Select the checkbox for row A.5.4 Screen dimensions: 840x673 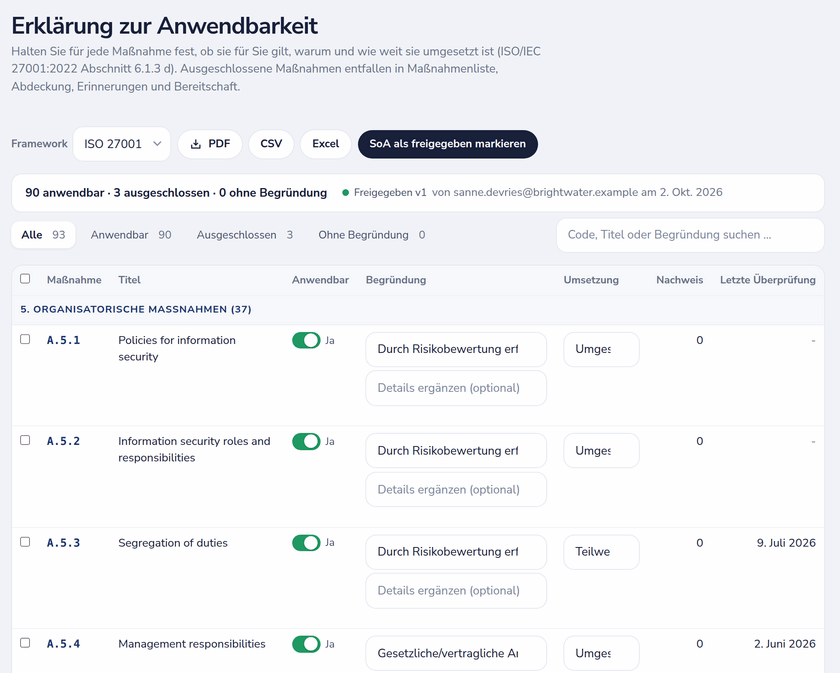[25, 642]
